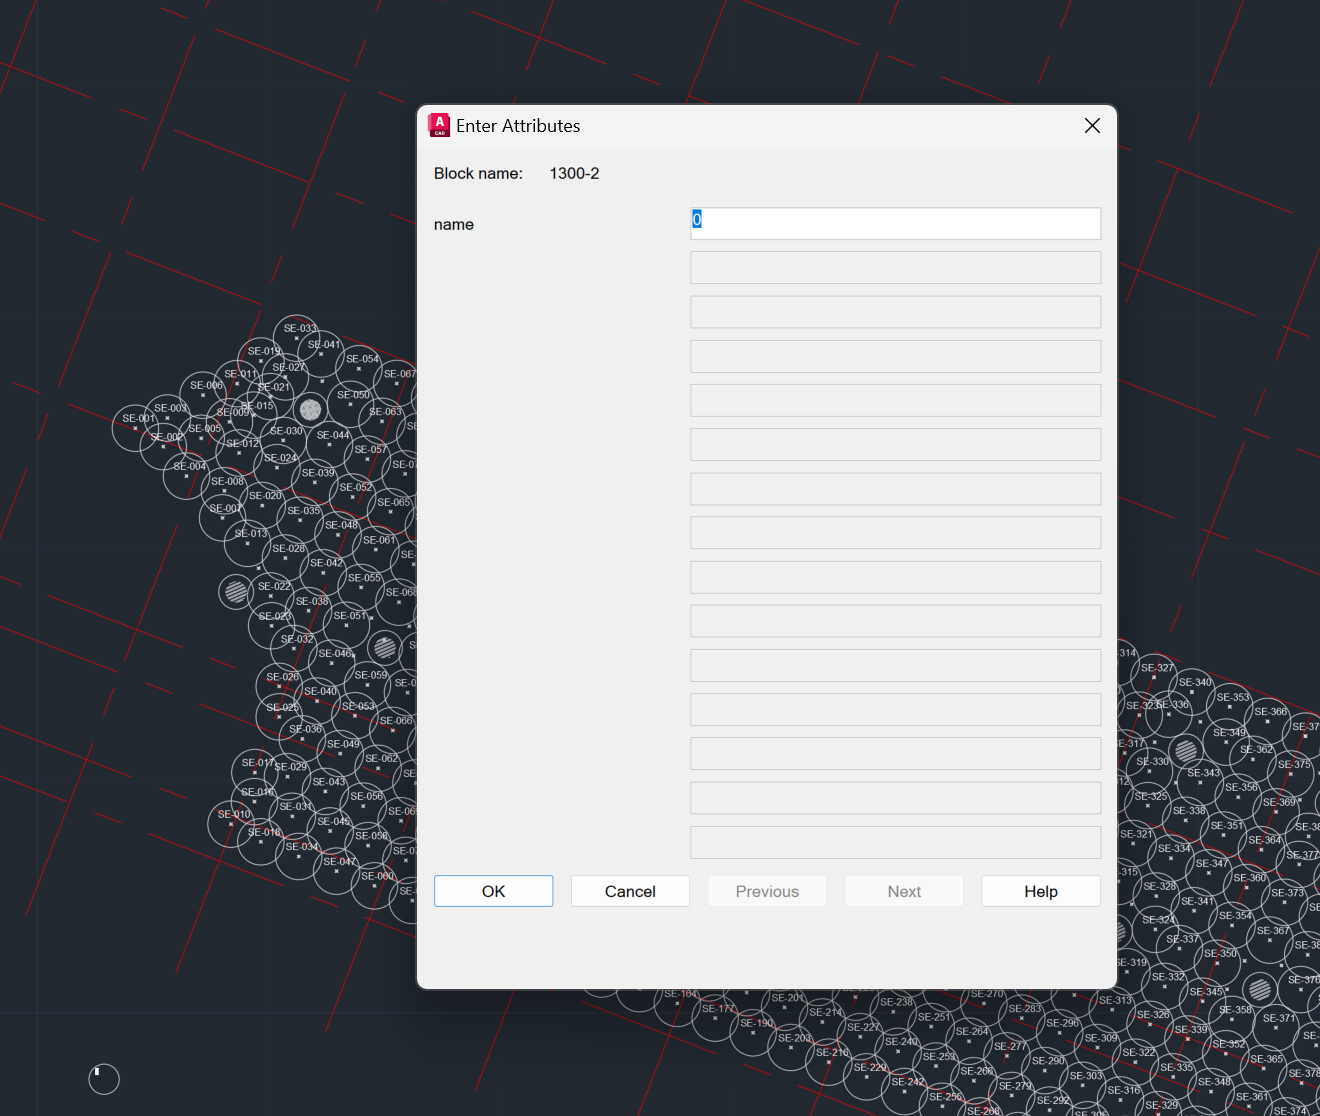The width and height of the screenshot is (1320, 1116).
Task: Cancel the Enter Attributes dialog
Action: coord(630,891)
